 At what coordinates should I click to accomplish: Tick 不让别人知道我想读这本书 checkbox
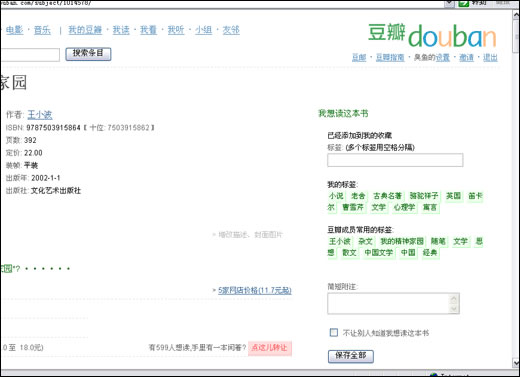tap(333, 332)
